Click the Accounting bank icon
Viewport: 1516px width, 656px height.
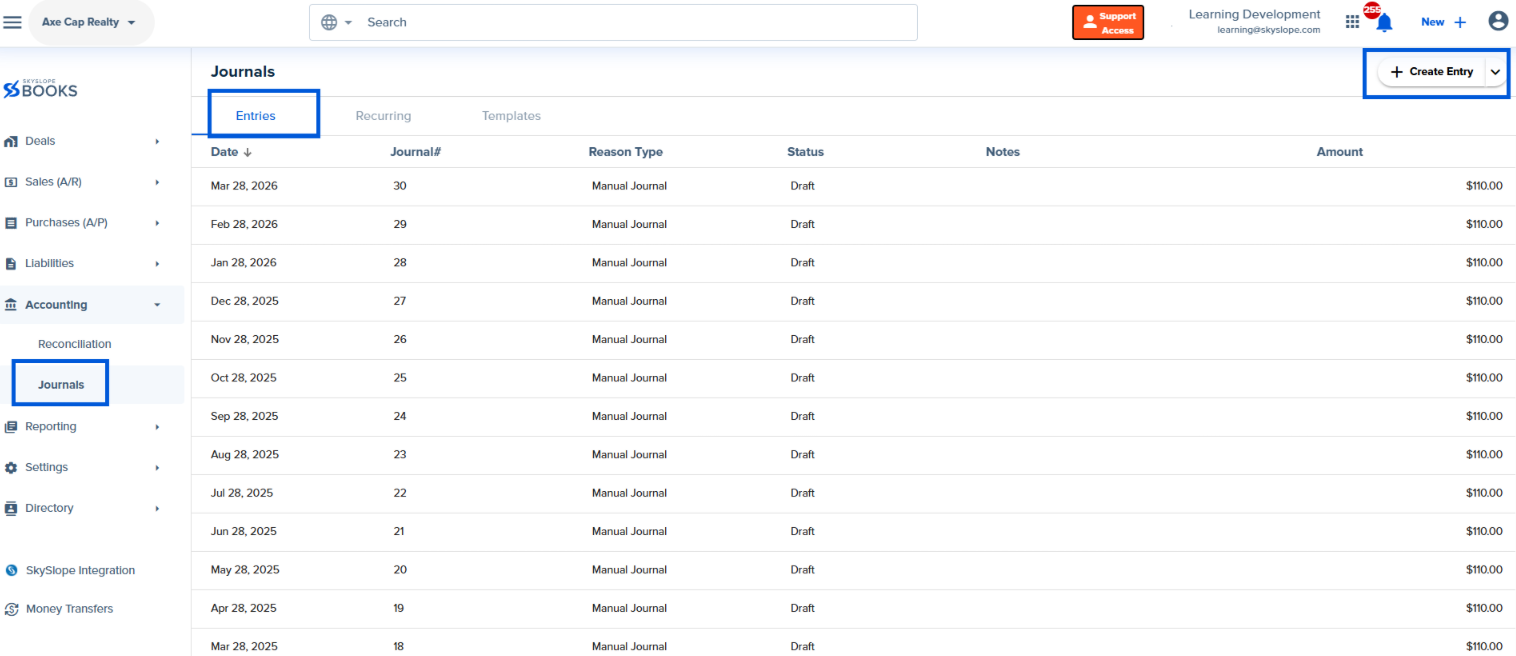[x=11, y=305]
